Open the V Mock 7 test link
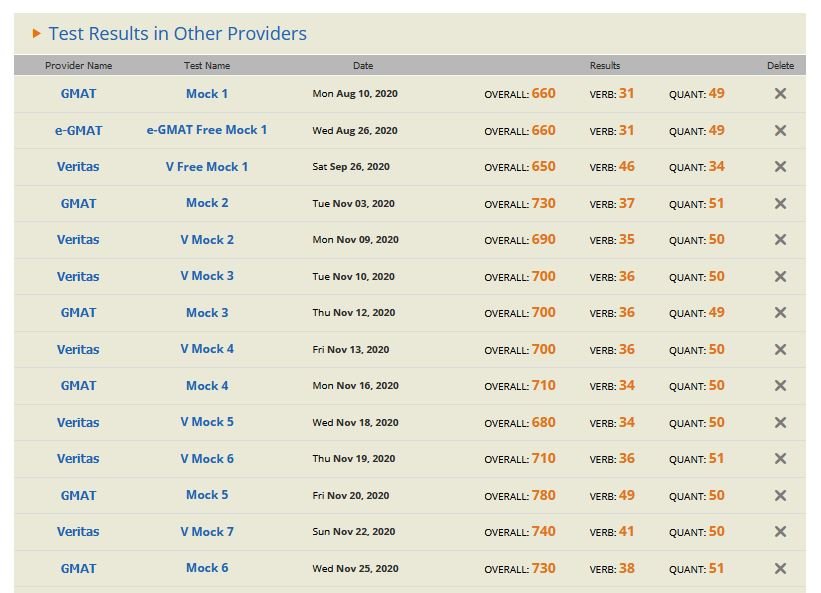Viewport: 821px width, 593px height. click(207, 532)
